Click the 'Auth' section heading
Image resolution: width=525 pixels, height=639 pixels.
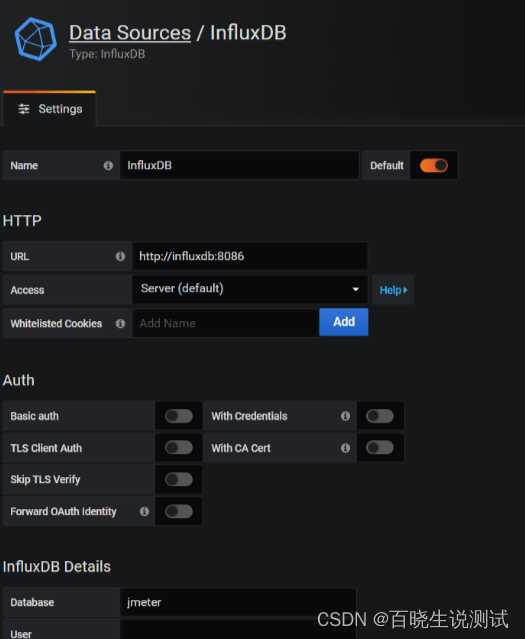click(x=18, y=380)
